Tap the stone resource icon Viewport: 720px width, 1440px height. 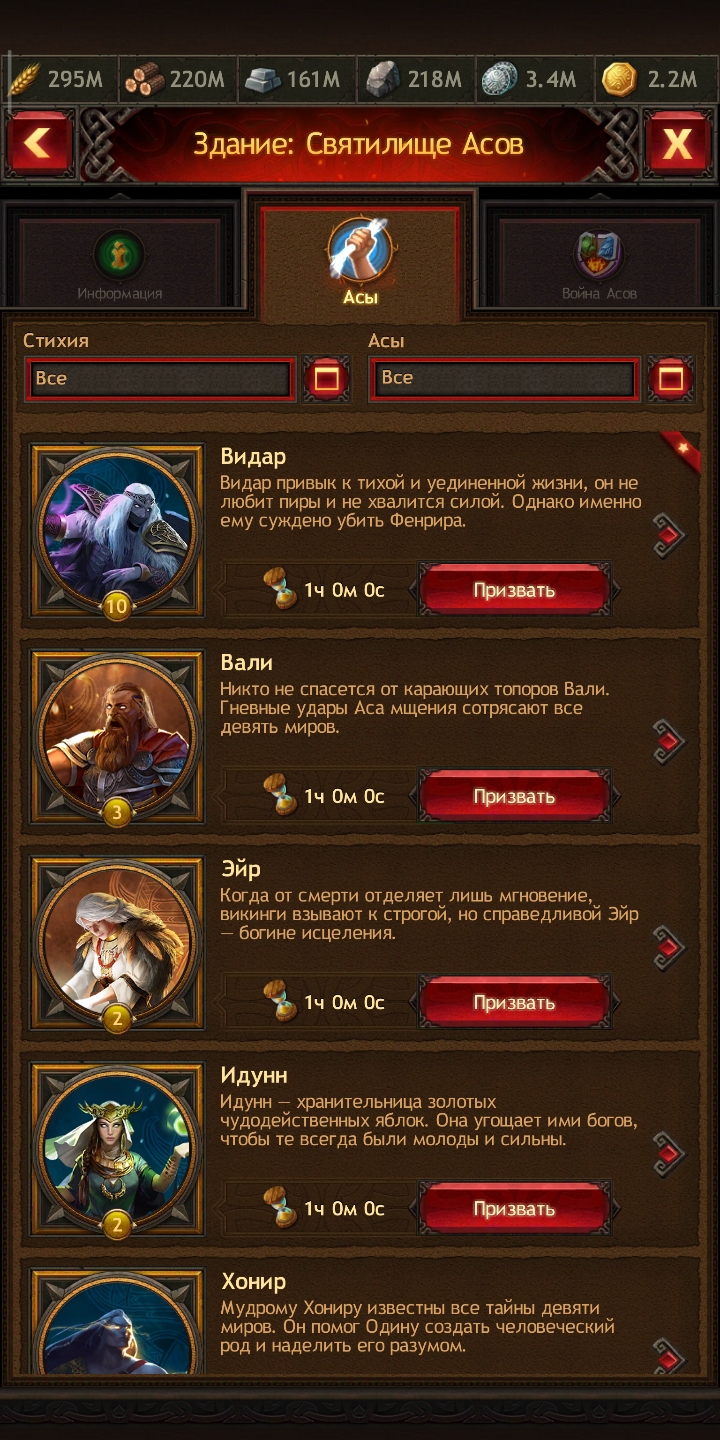[x=383, y=79]
